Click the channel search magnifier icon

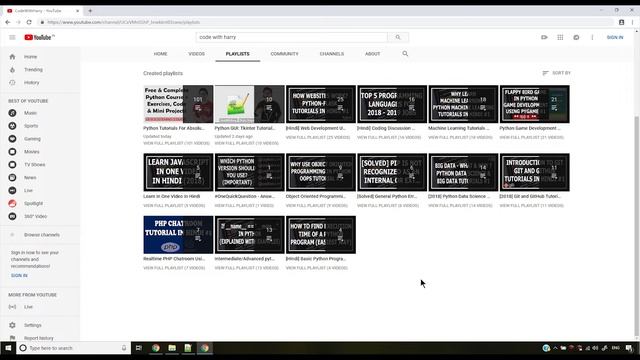tap(405, 53)
